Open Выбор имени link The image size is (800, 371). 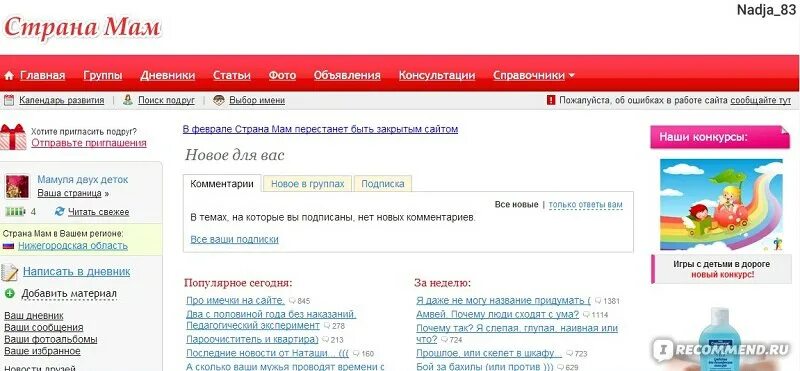click(x=257, y=101)
